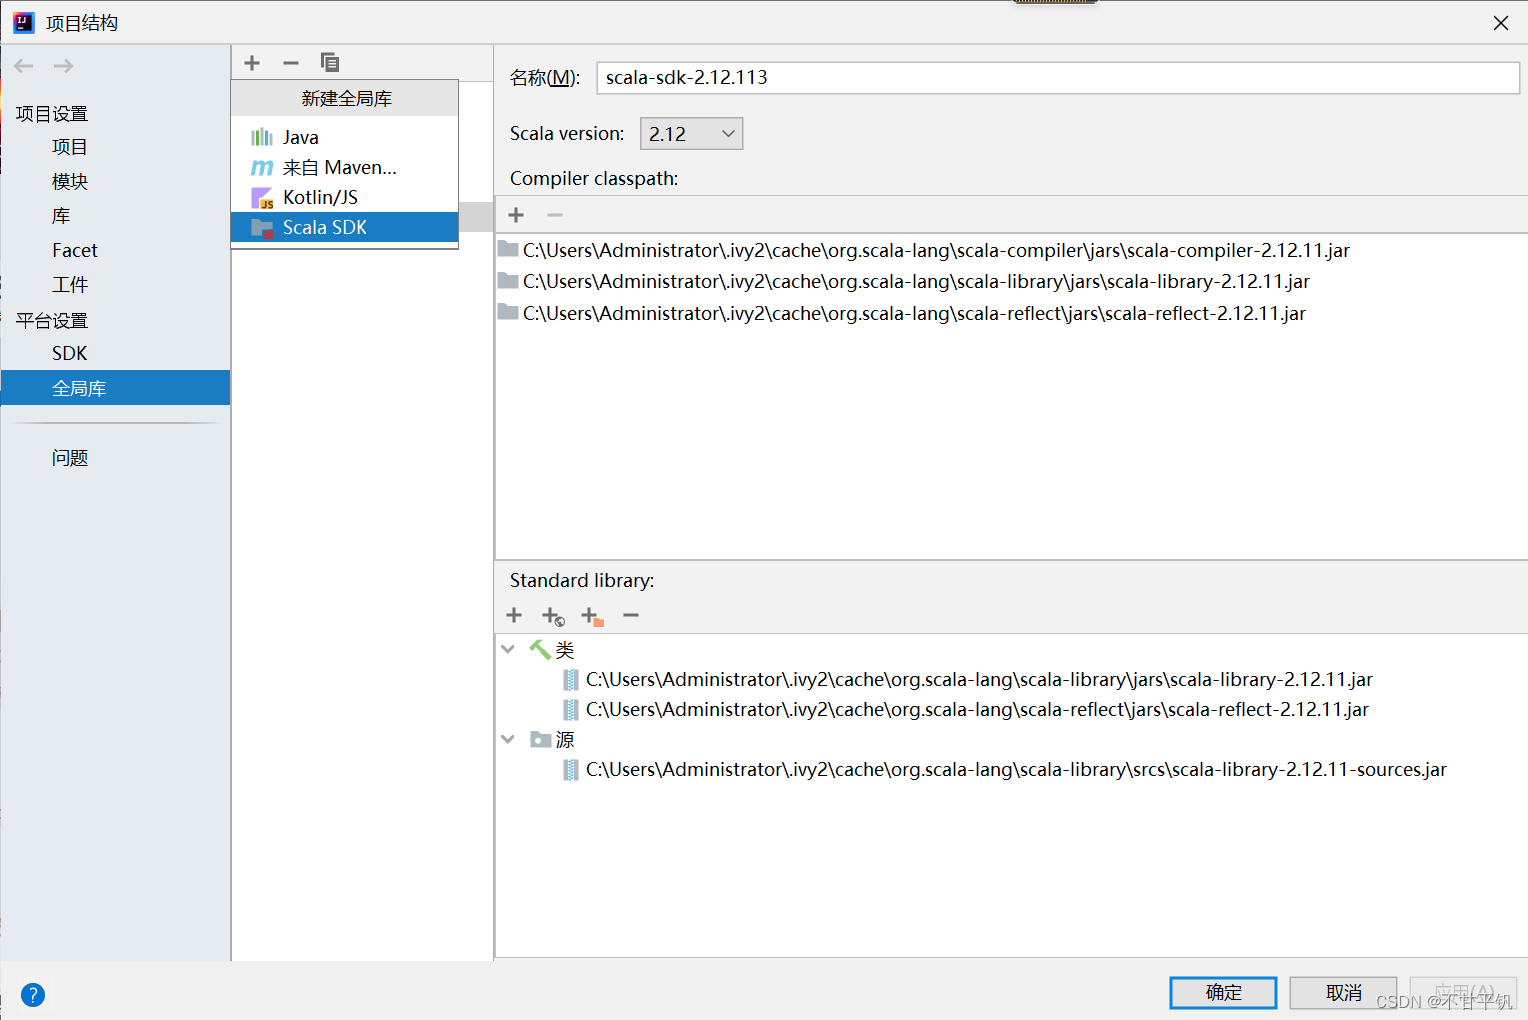Click the hammer icon next to 类
1528x1020 pixels.
click(540, 649)
